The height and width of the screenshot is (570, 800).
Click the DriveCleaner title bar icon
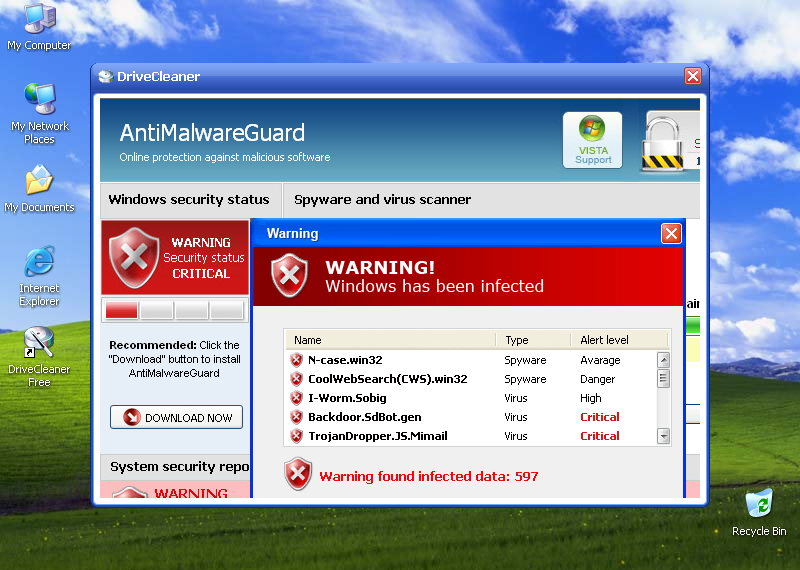click(106, 77)
